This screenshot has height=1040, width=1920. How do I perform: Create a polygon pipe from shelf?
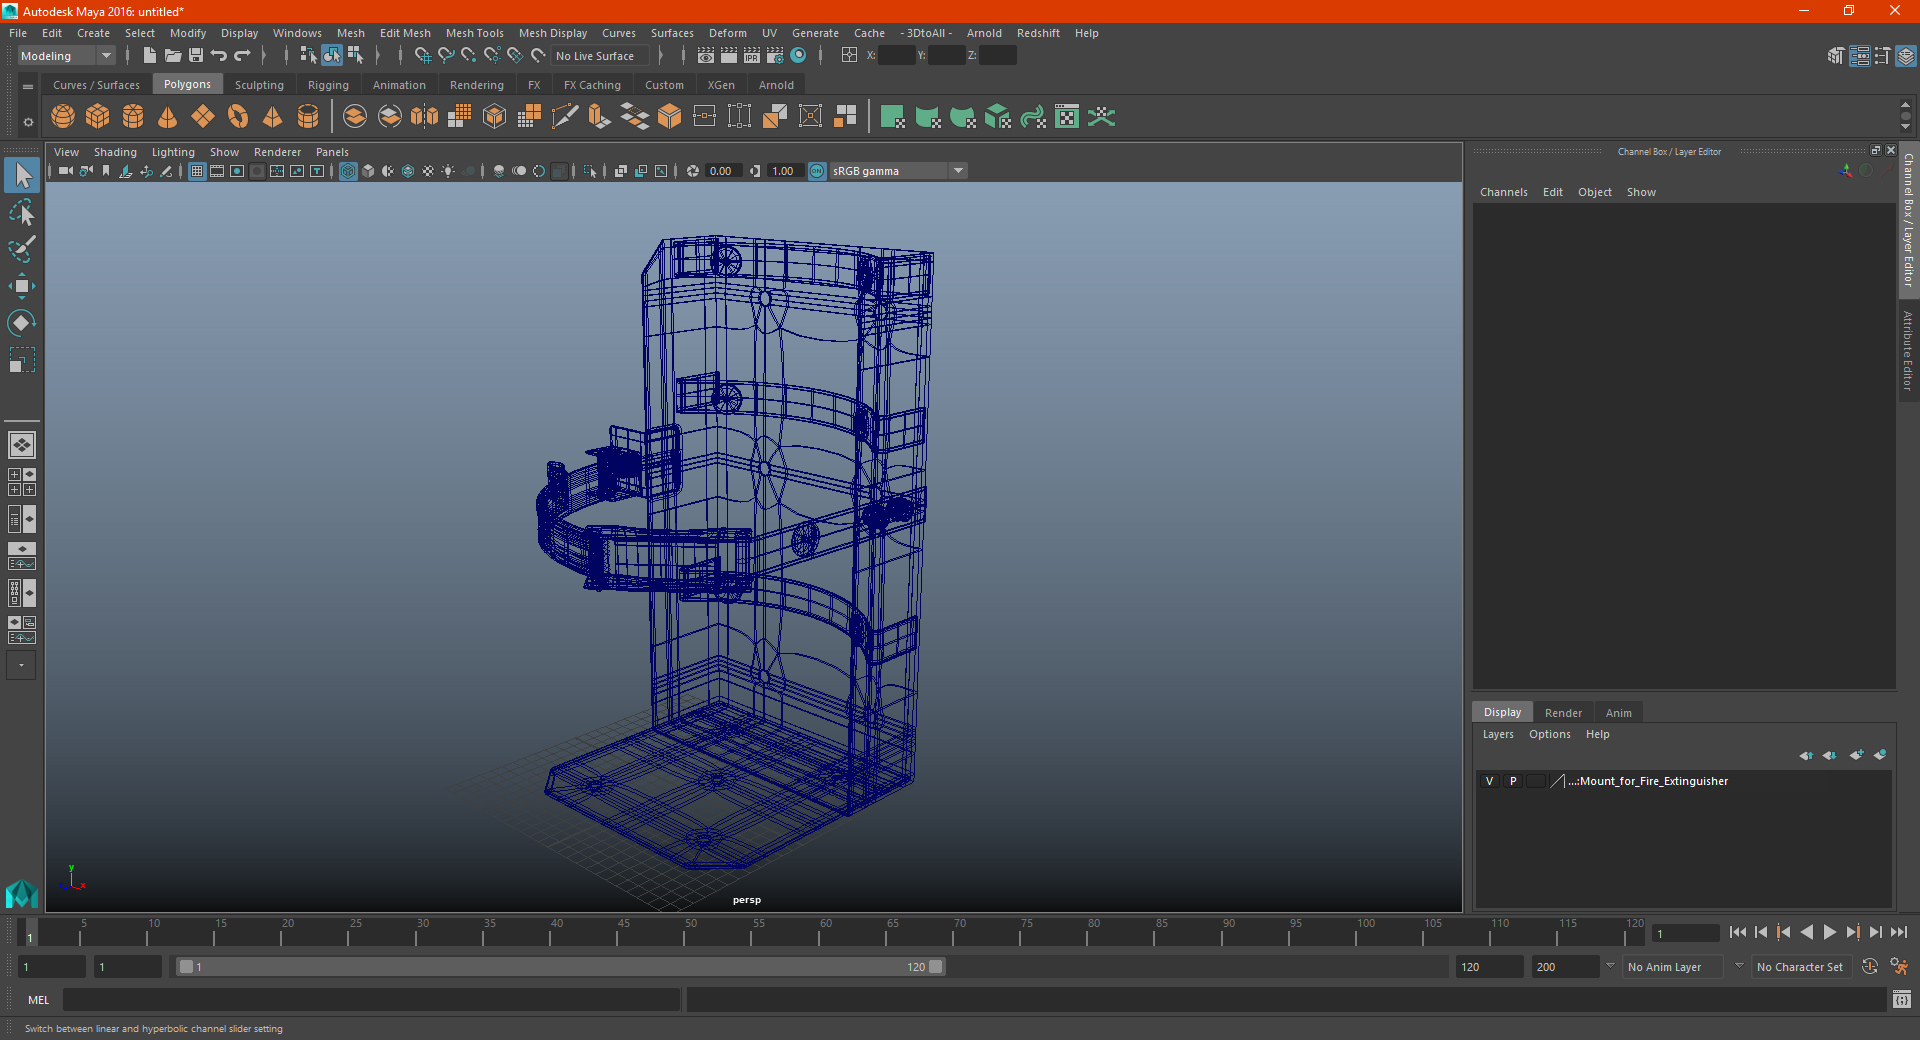tap(308, 117)
